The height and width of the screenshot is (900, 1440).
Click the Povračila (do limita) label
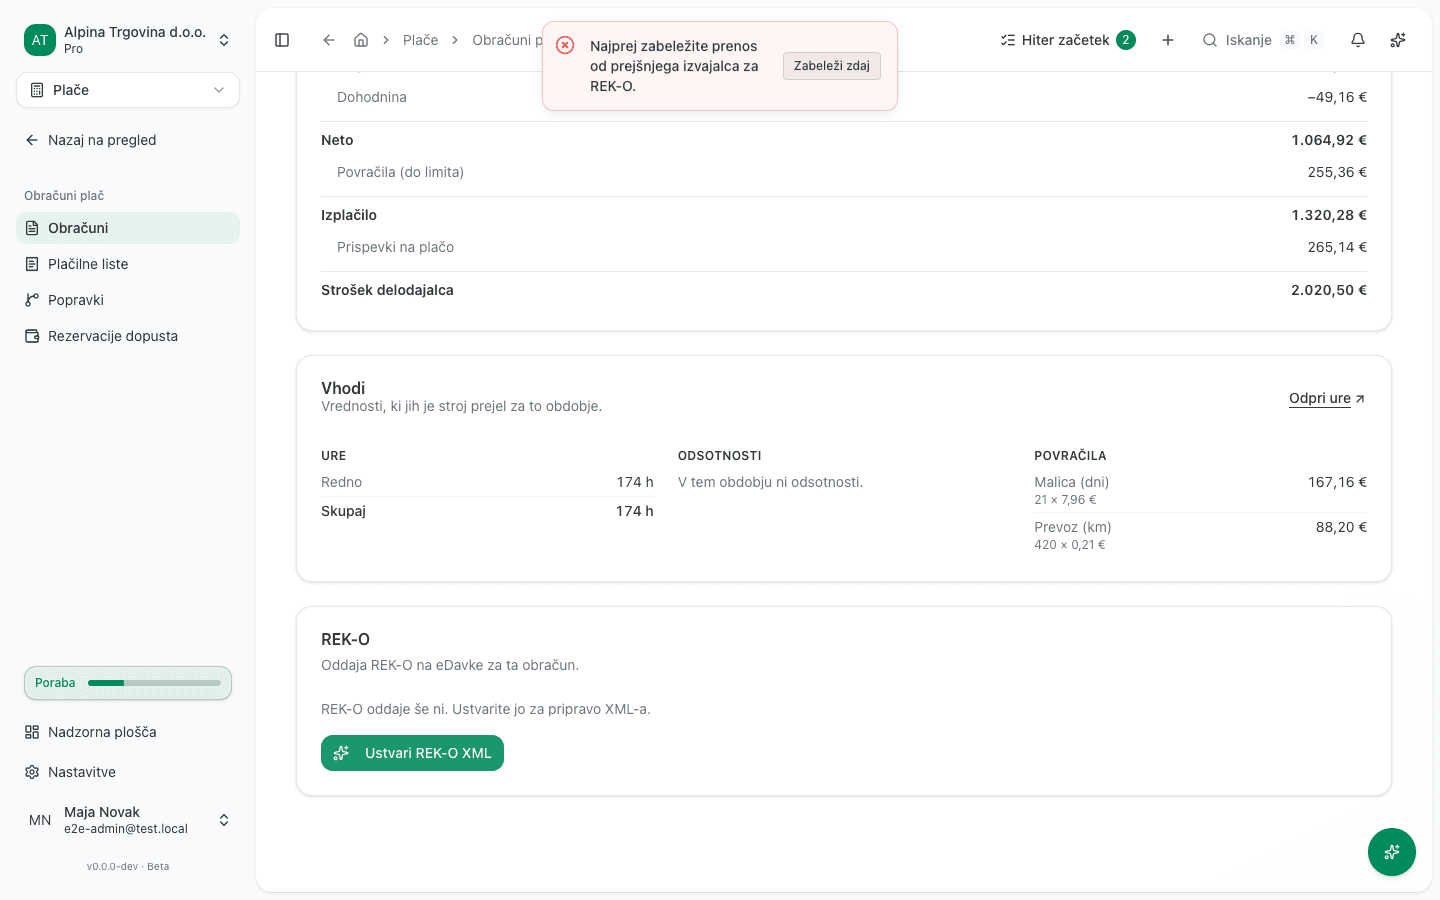401,172
